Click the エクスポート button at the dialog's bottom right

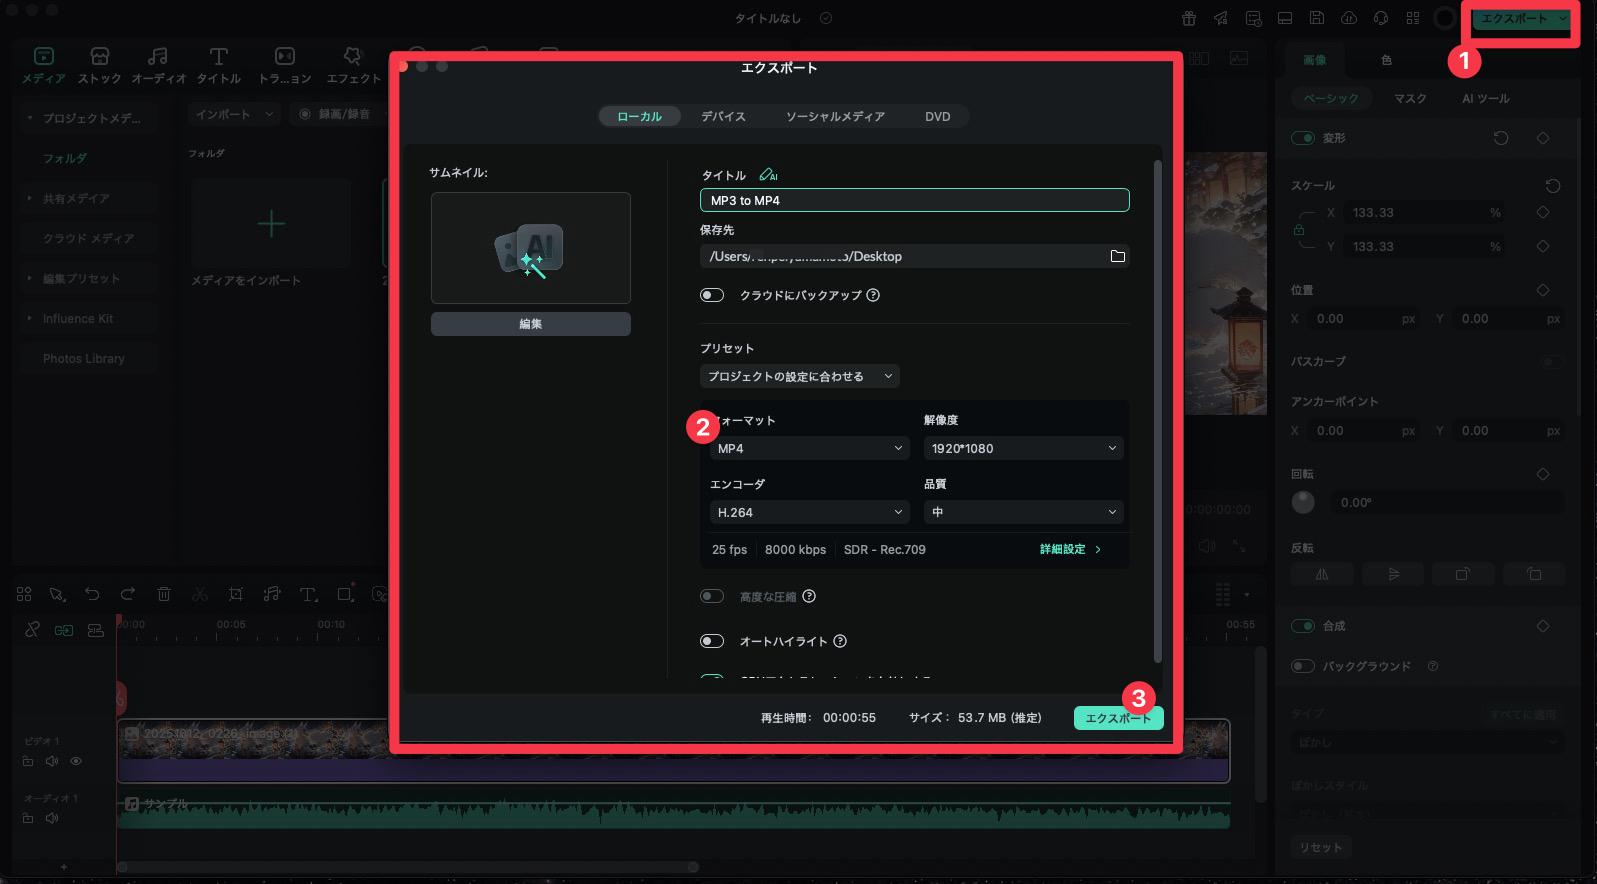click(x=1118, y=718)
